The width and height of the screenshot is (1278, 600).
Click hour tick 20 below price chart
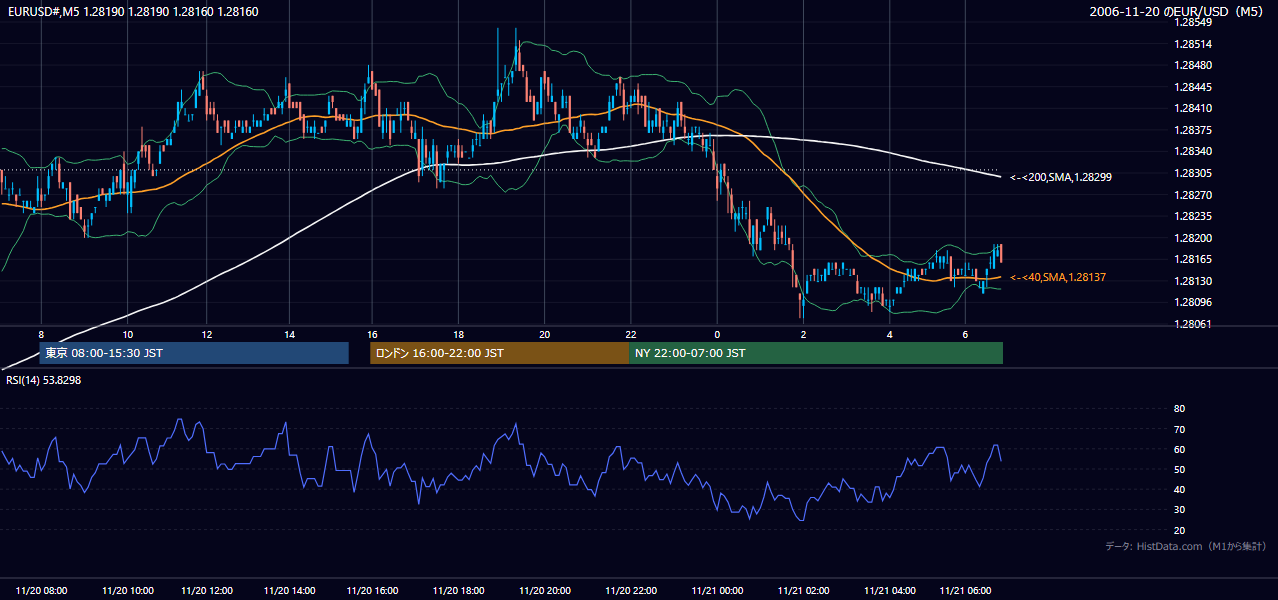[544, 334]
